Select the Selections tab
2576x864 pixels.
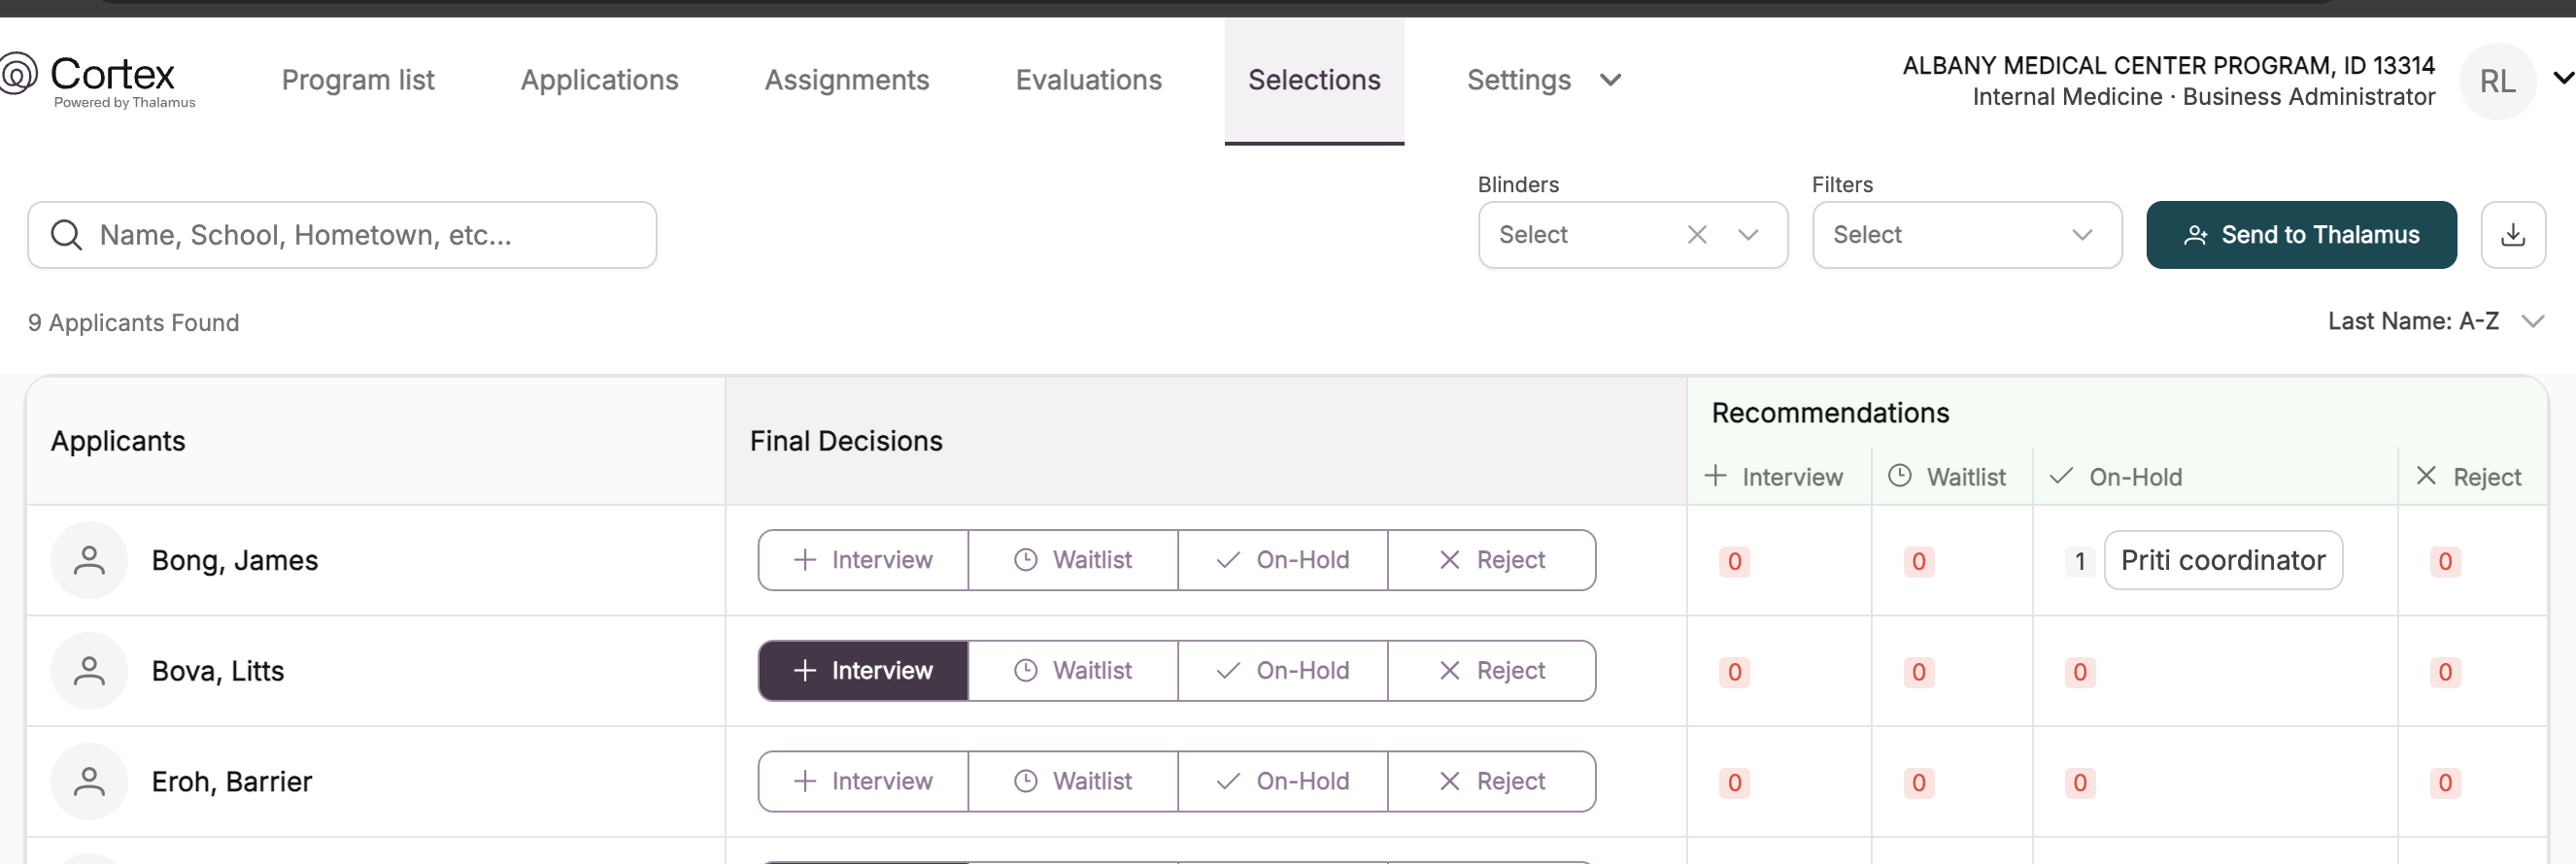tap(1314, 80)
